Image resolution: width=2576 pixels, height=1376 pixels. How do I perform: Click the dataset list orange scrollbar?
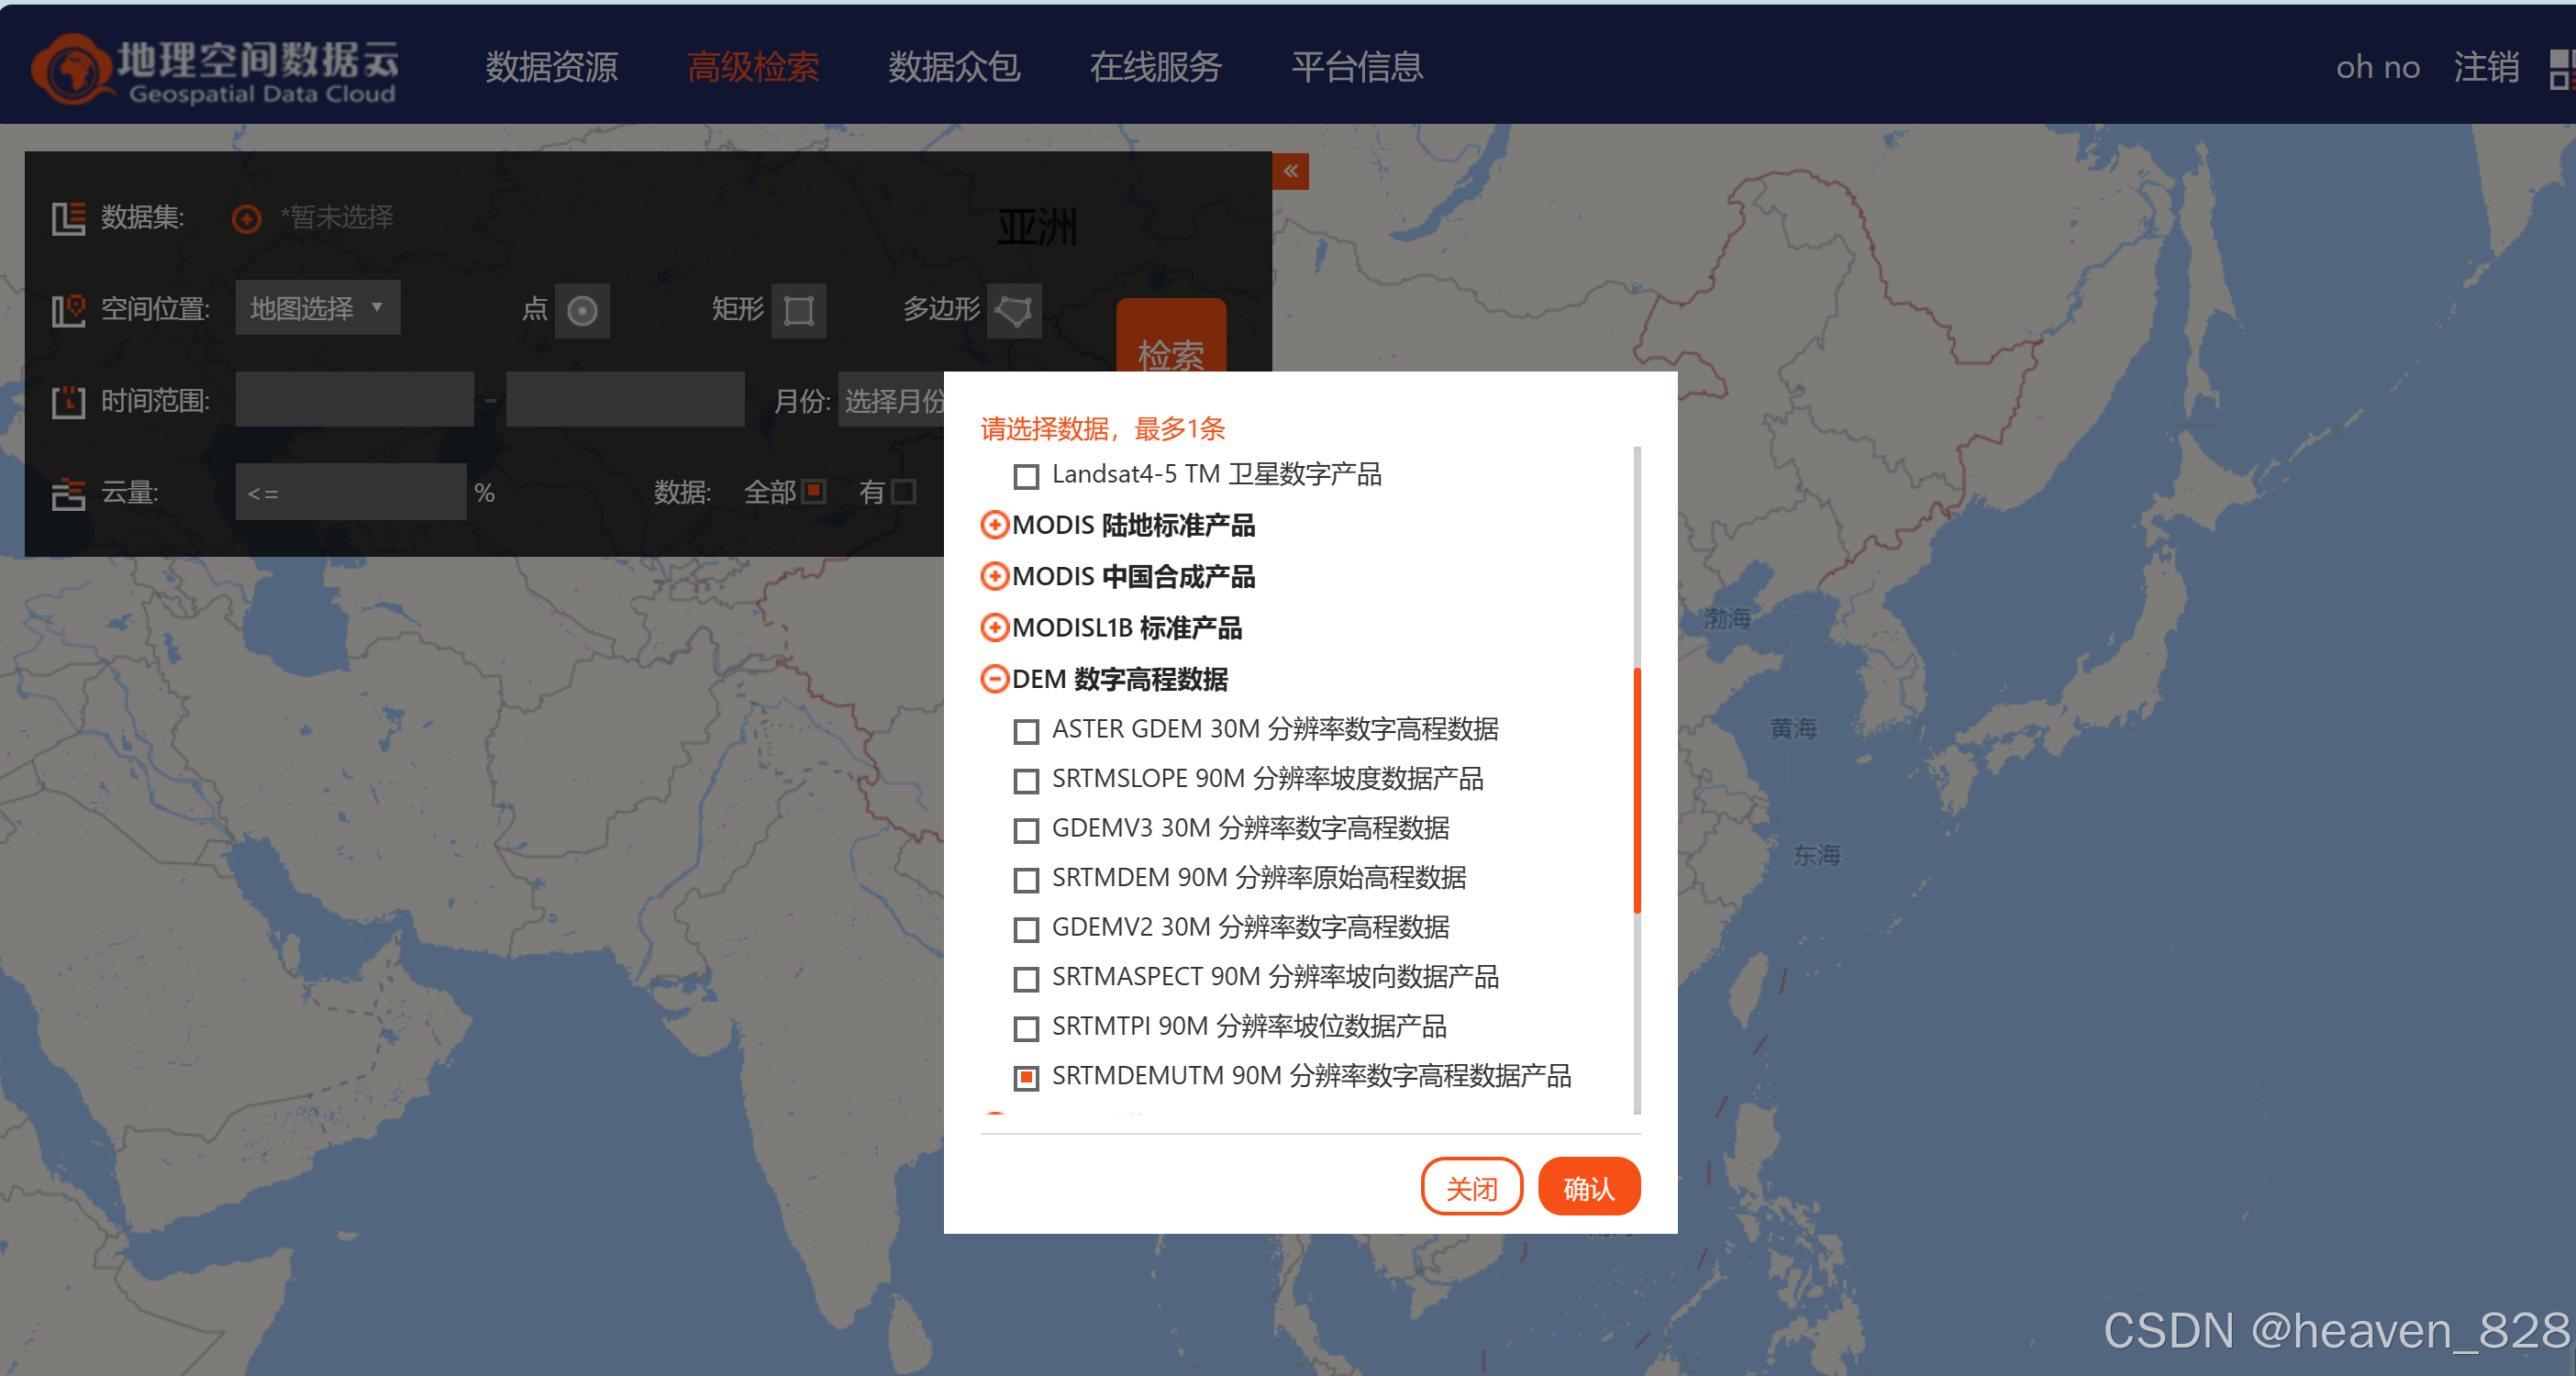click(x=1636, y=790)
